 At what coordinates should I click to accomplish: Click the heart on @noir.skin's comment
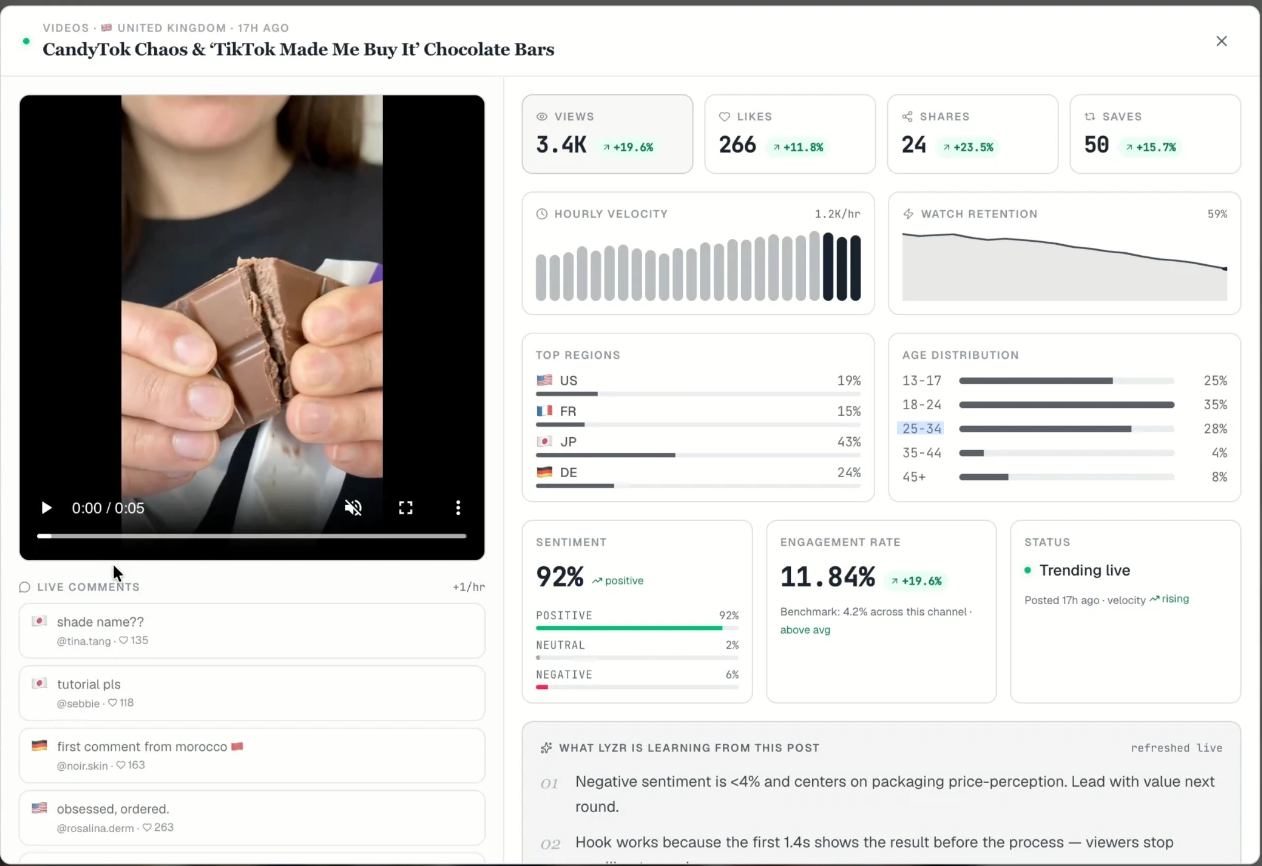click(x=121, y=765)
